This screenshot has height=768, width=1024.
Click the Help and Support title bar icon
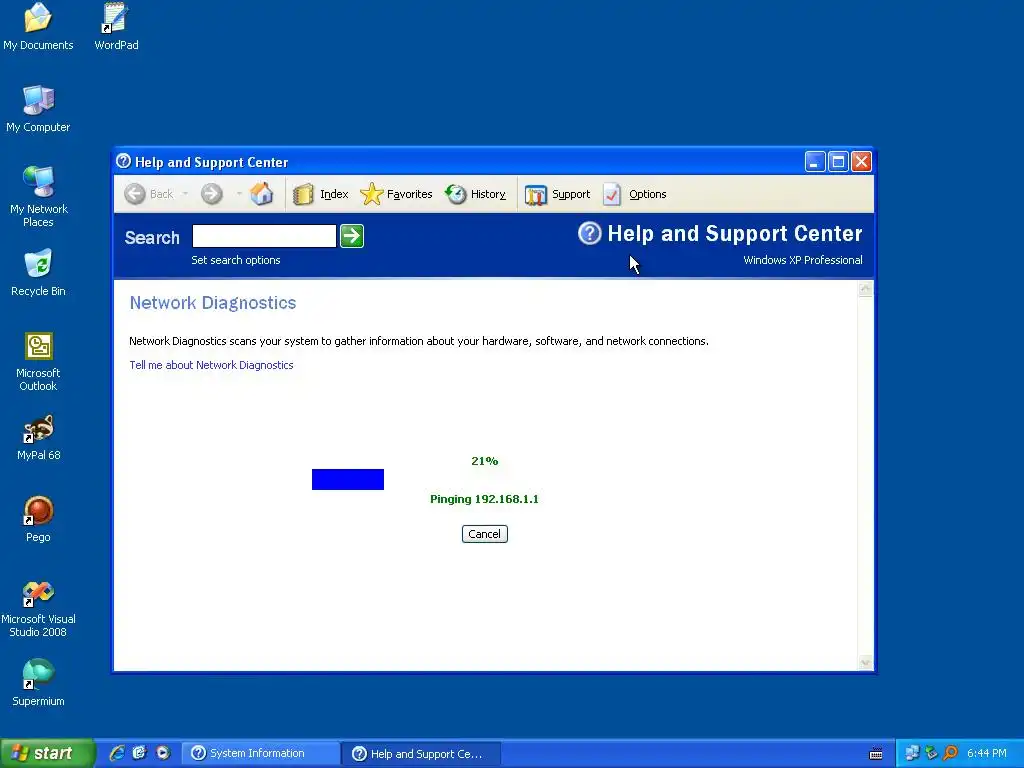pos(123,161)
